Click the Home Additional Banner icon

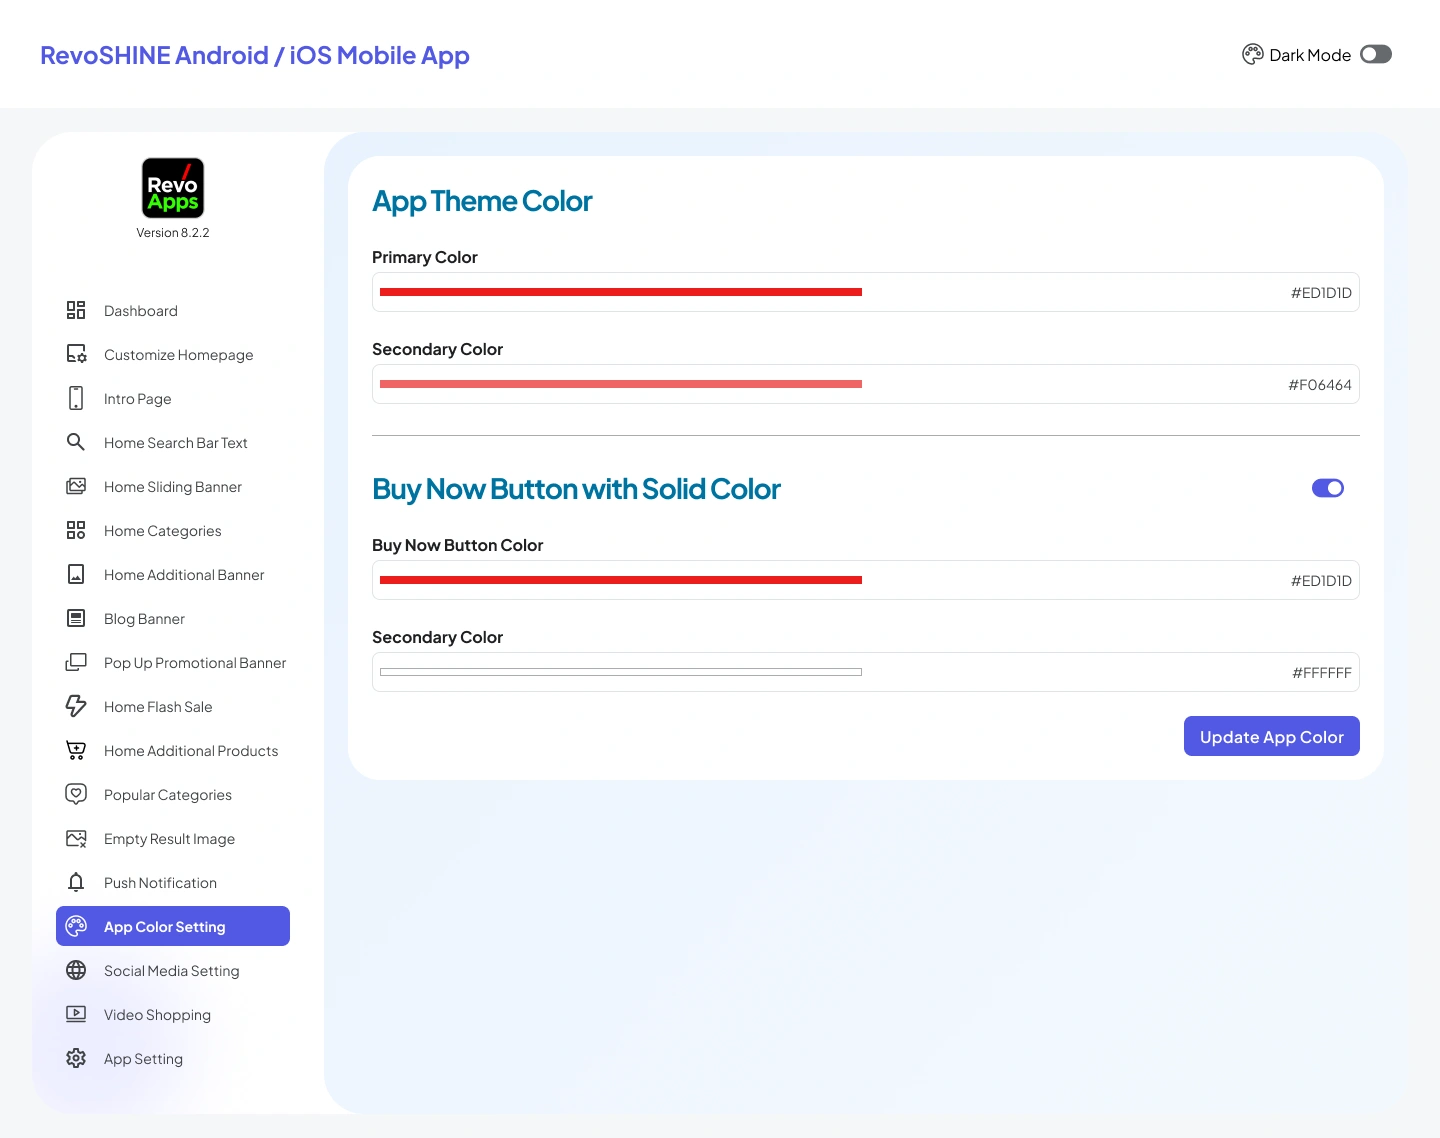pyautogui.click(x=76, y=574)
